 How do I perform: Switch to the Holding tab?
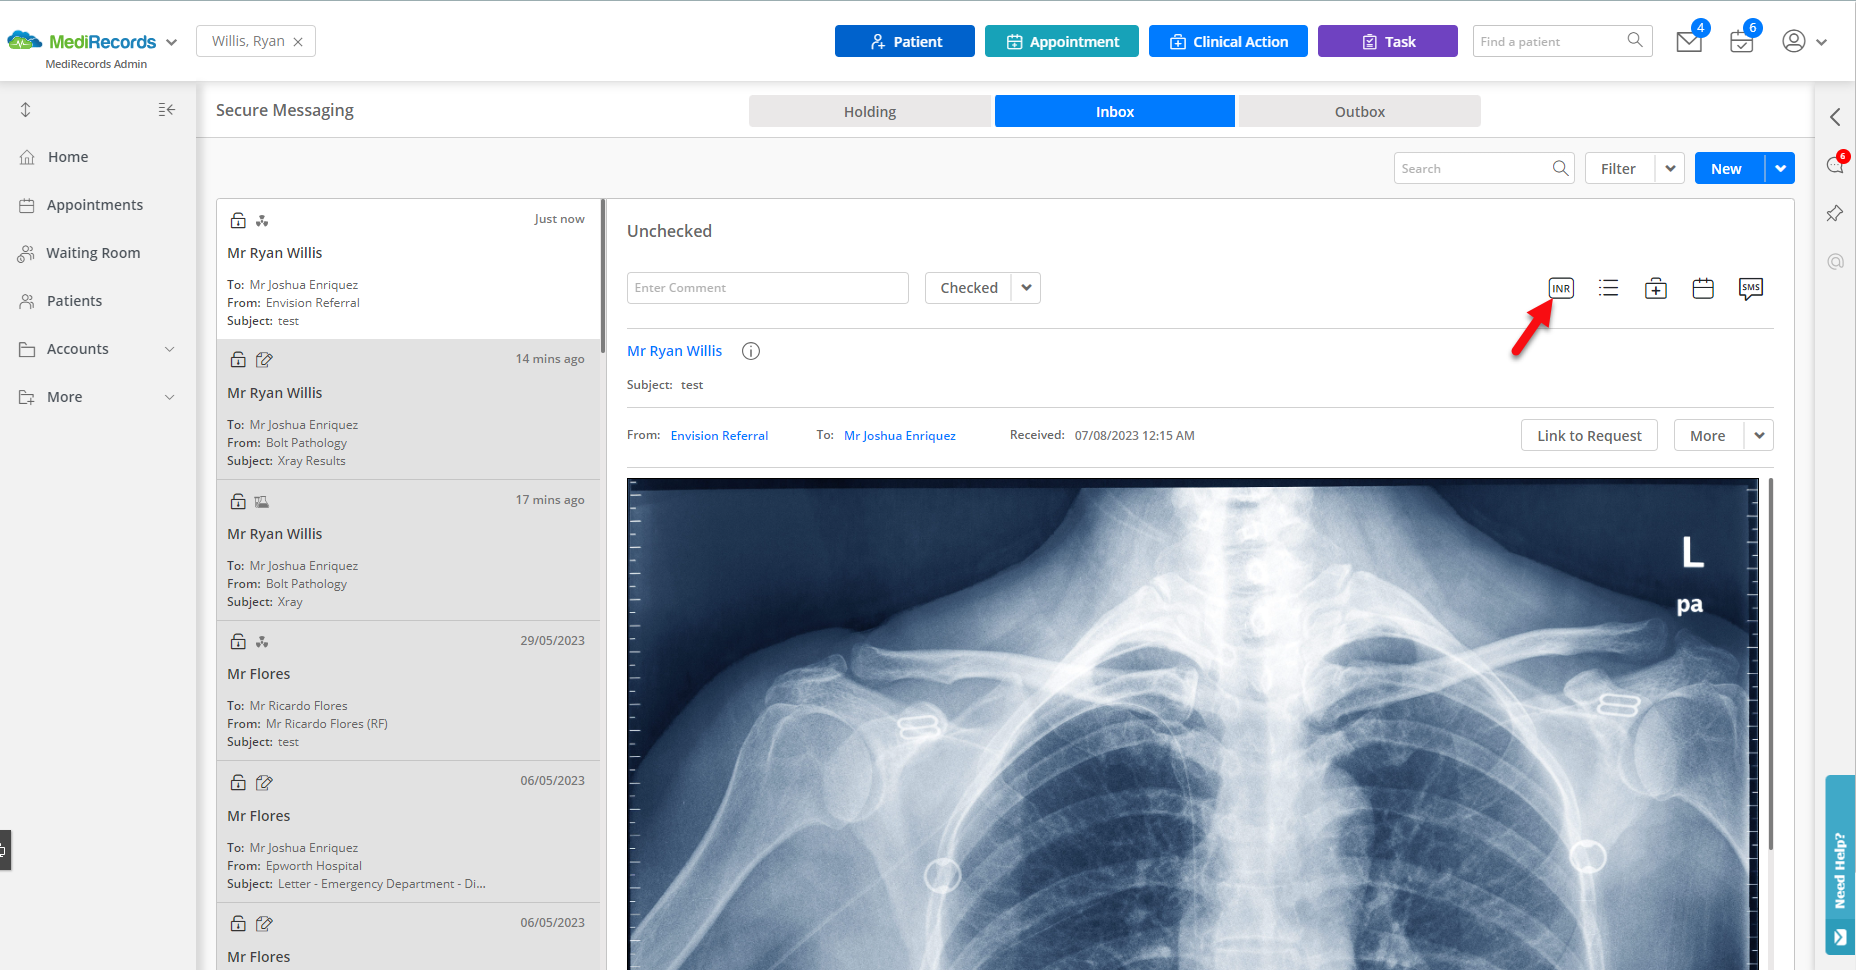[x=870, y=111]
